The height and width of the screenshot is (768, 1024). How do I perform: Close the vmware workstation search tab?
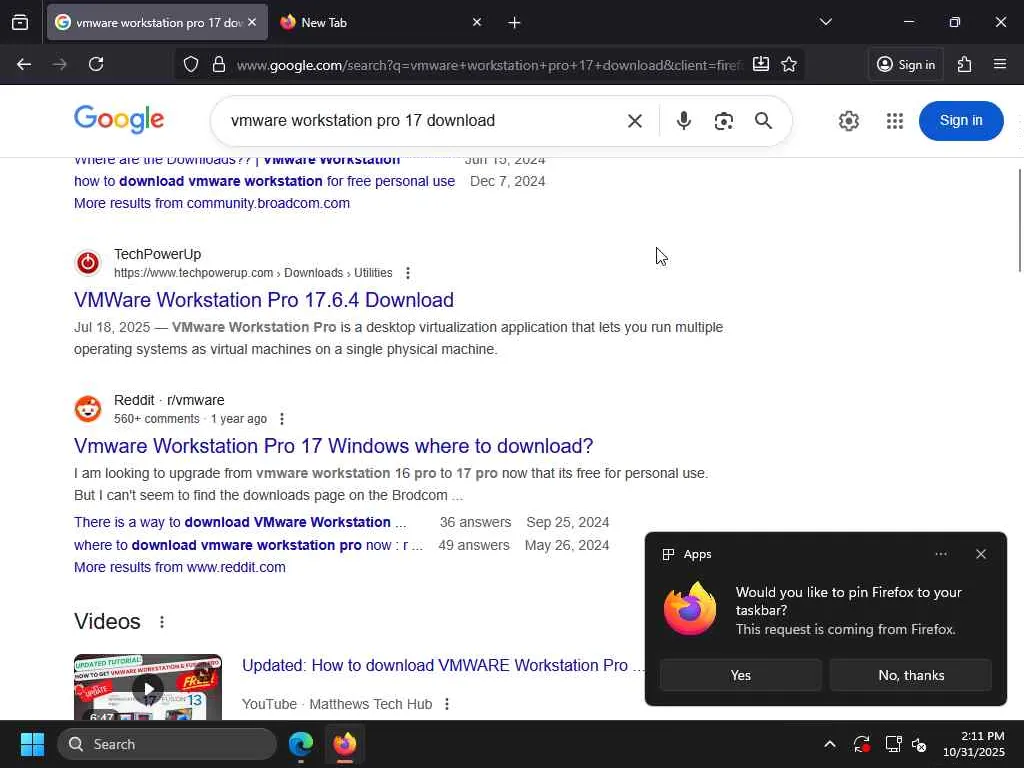coord(252,22)
